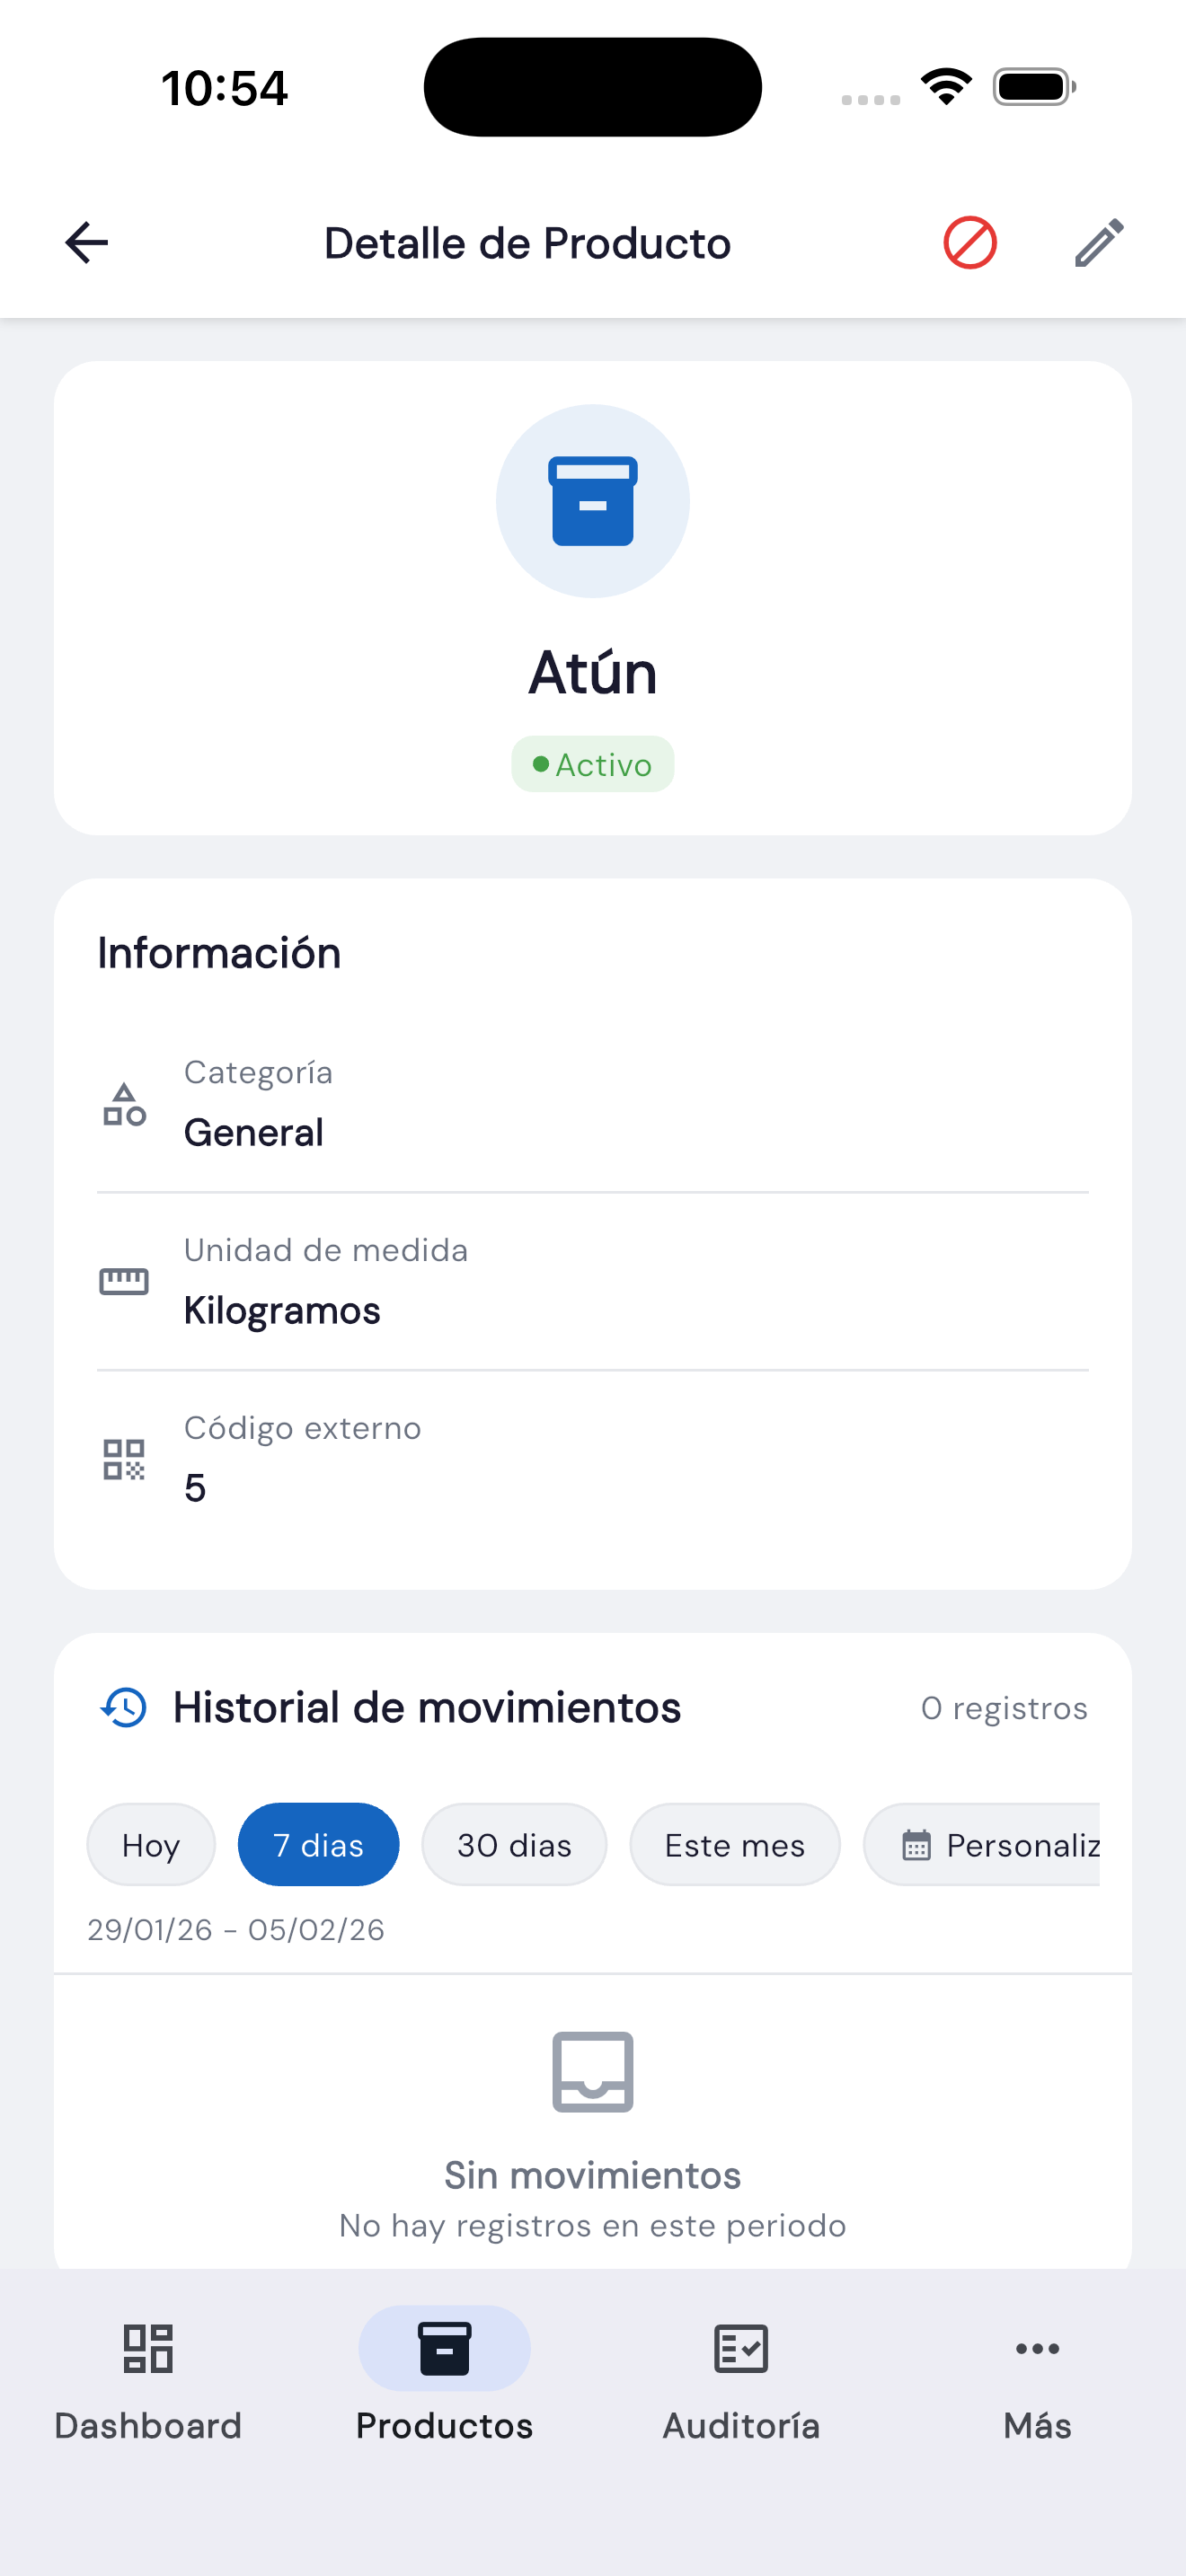This screenshot has width=1186, height=2576.
Task: Open the Más menu
Action: click(x=1037, y=2380)
